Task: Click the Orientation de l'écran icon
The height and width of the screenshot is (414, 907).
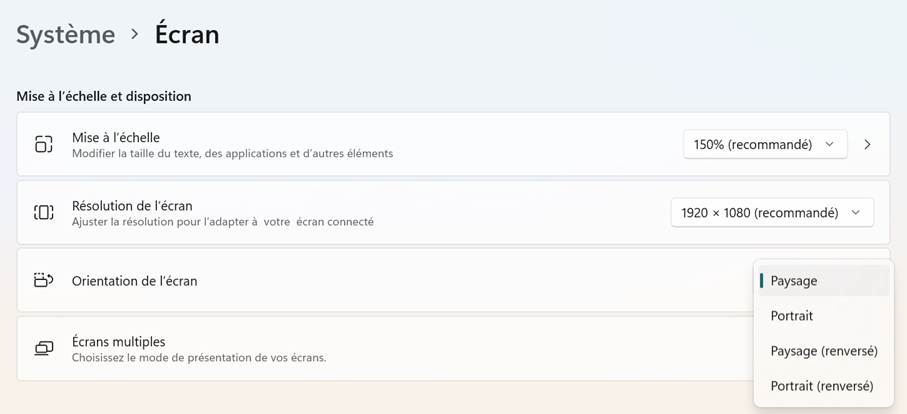Action: coord(43,280)
